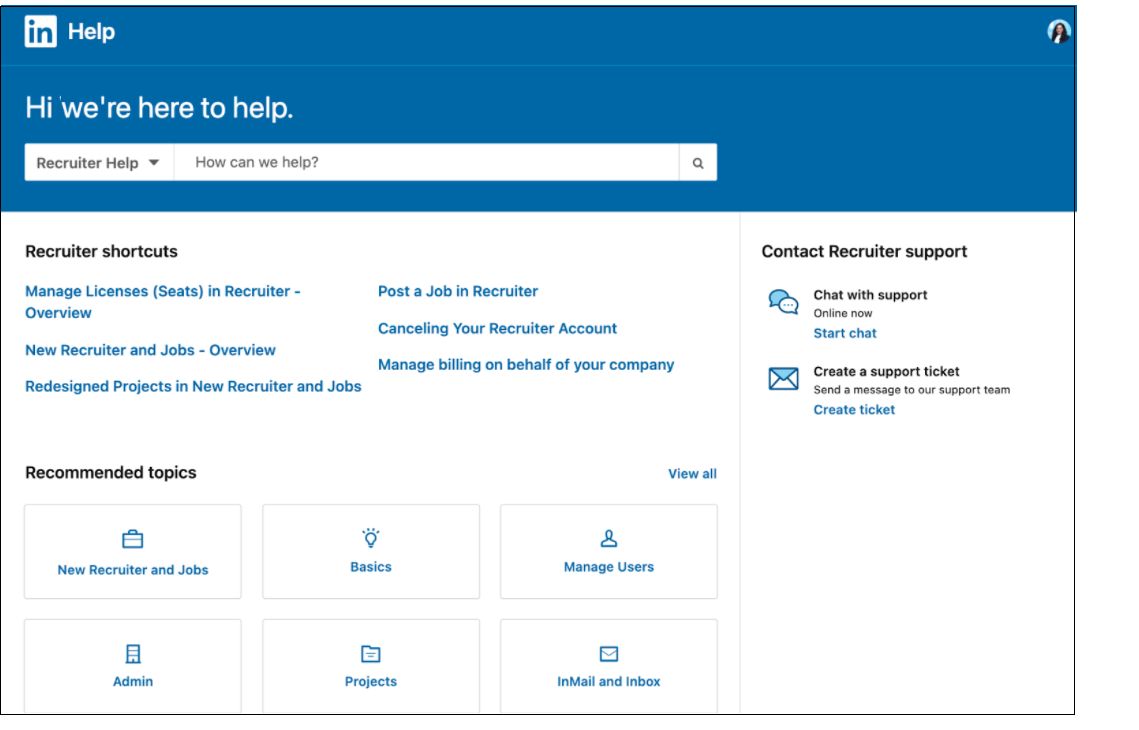The height and width of the screenshot is (730, 1139).
Task: Click the Online now status text
Action: pos(843,313)
